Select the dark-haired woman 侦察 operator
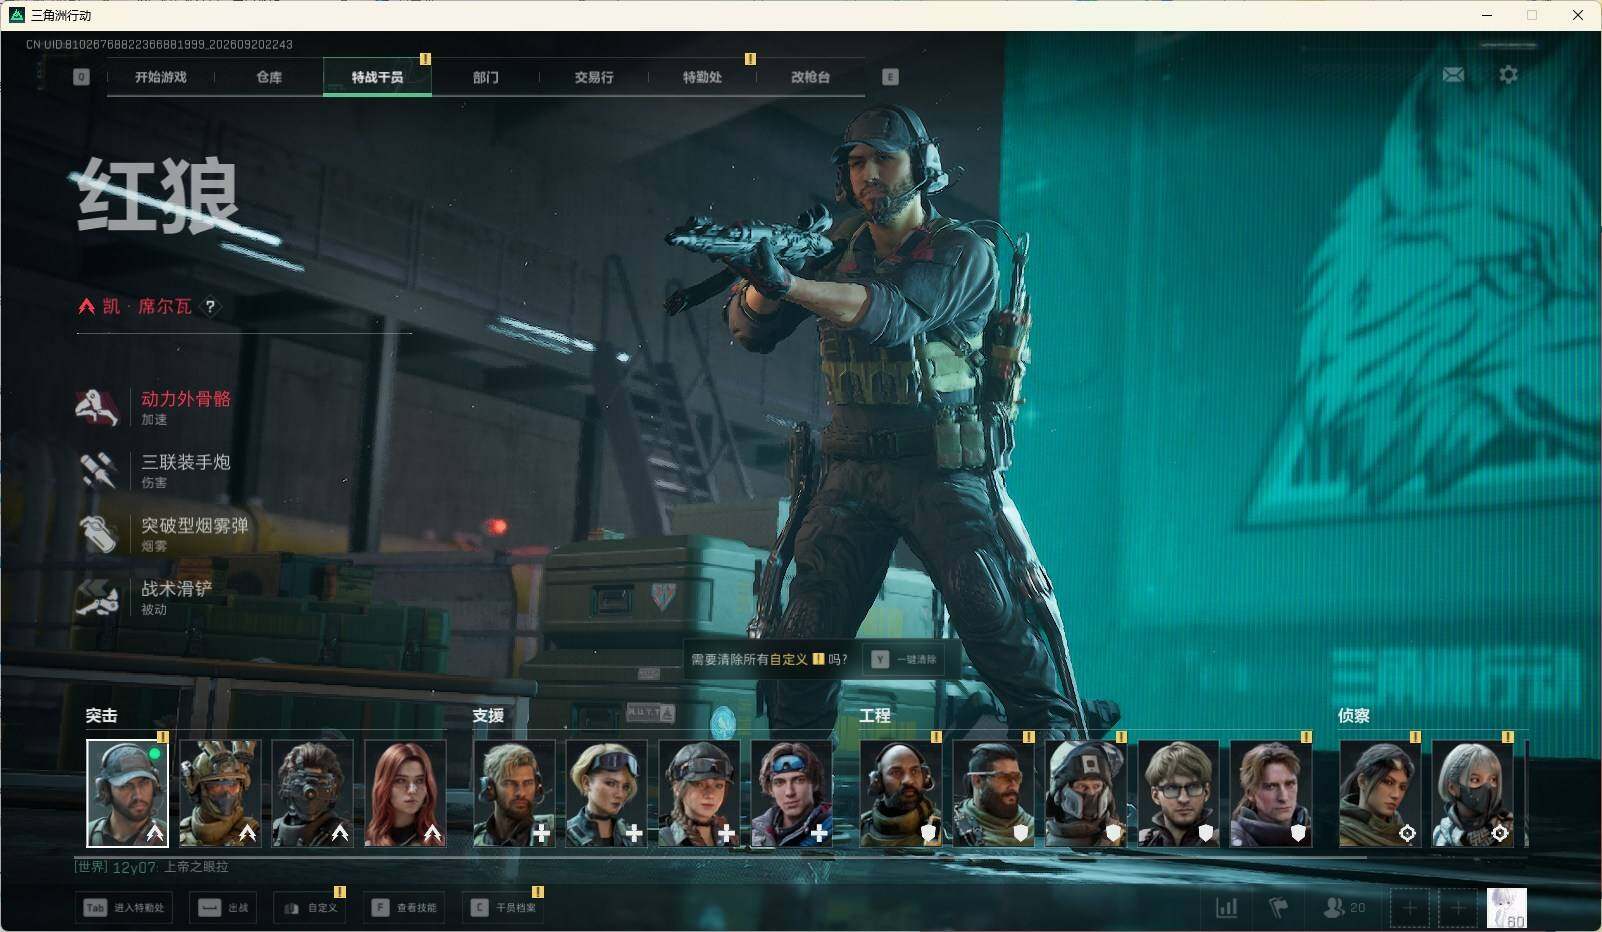The height and width of the screenshot is (932, 1602). click(1380, 793)
